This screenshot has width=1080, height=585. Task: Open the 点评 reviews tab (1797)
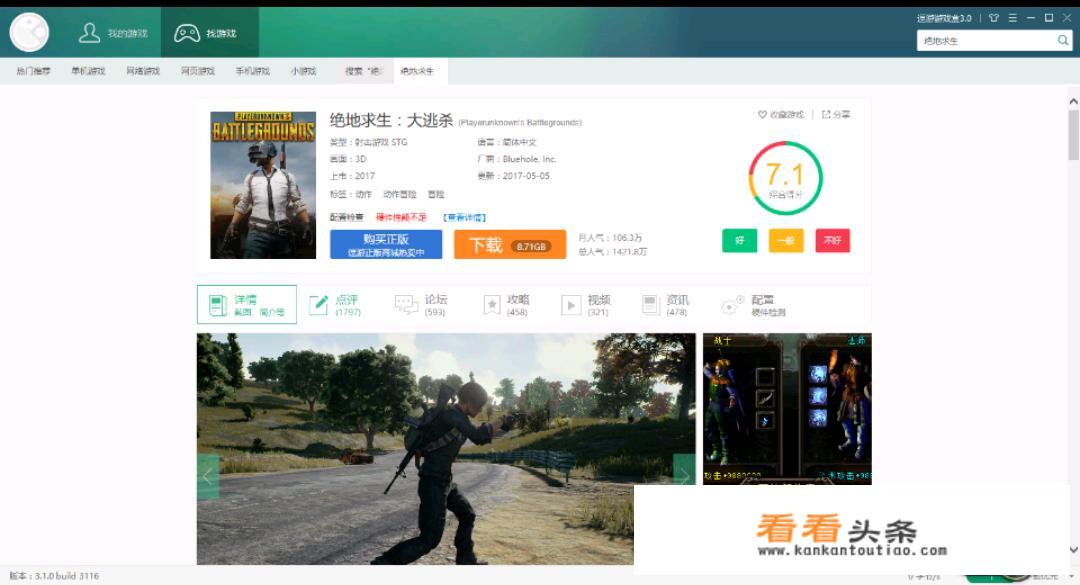click(x=335, y=305)
